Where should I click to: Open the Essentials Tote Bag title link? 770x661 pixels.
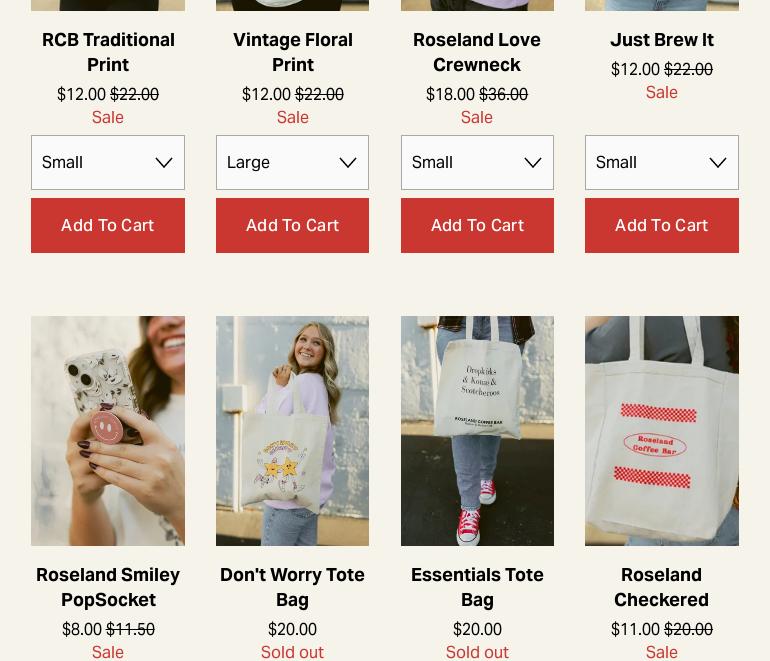click(x=477, y=587)
